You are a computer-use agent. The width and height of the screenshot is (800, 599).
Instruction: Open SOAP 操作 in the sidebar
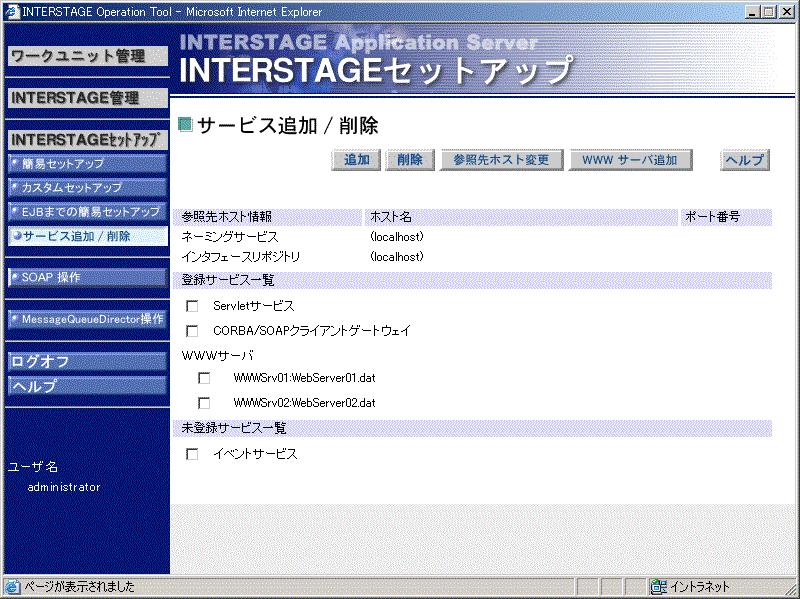tap(88, 278)
